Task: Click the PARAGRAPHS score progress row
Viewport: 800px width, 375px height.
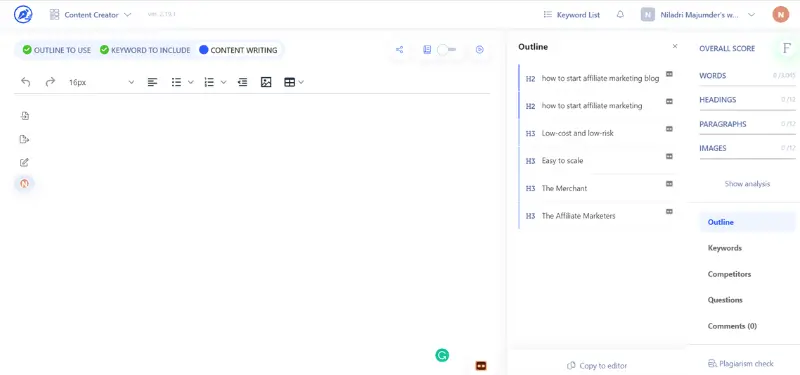Action: coord(747,126)
